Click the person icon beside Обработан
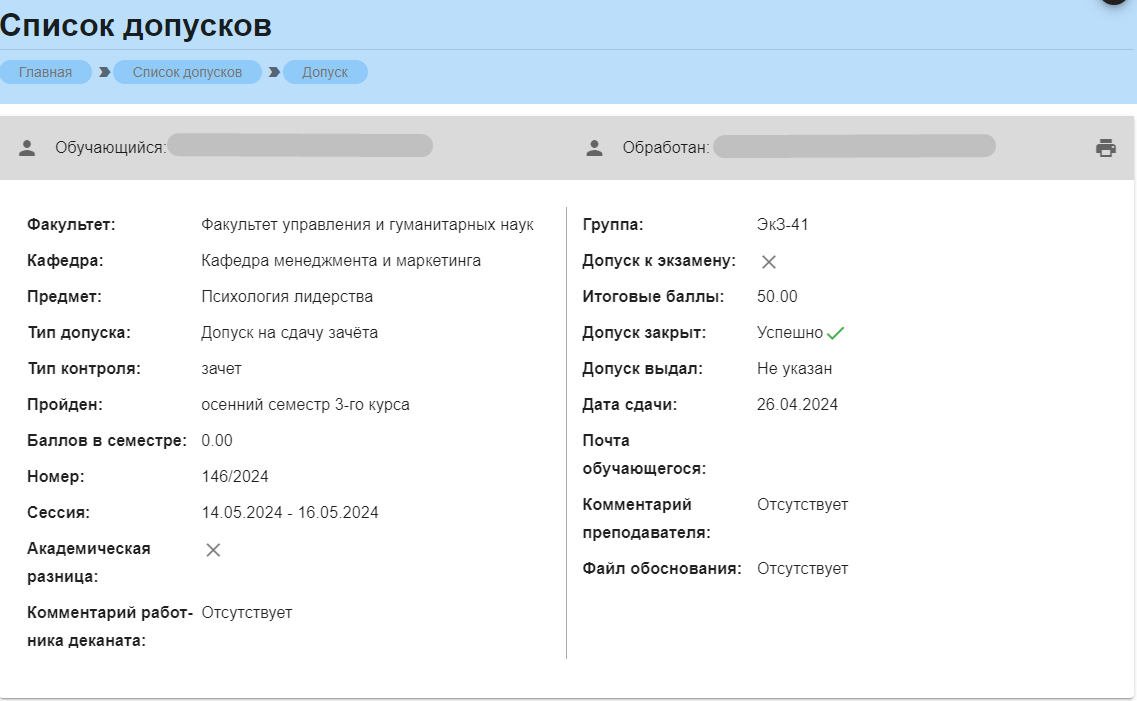Screen dimensions: 1137x701 tap(594, 148)
